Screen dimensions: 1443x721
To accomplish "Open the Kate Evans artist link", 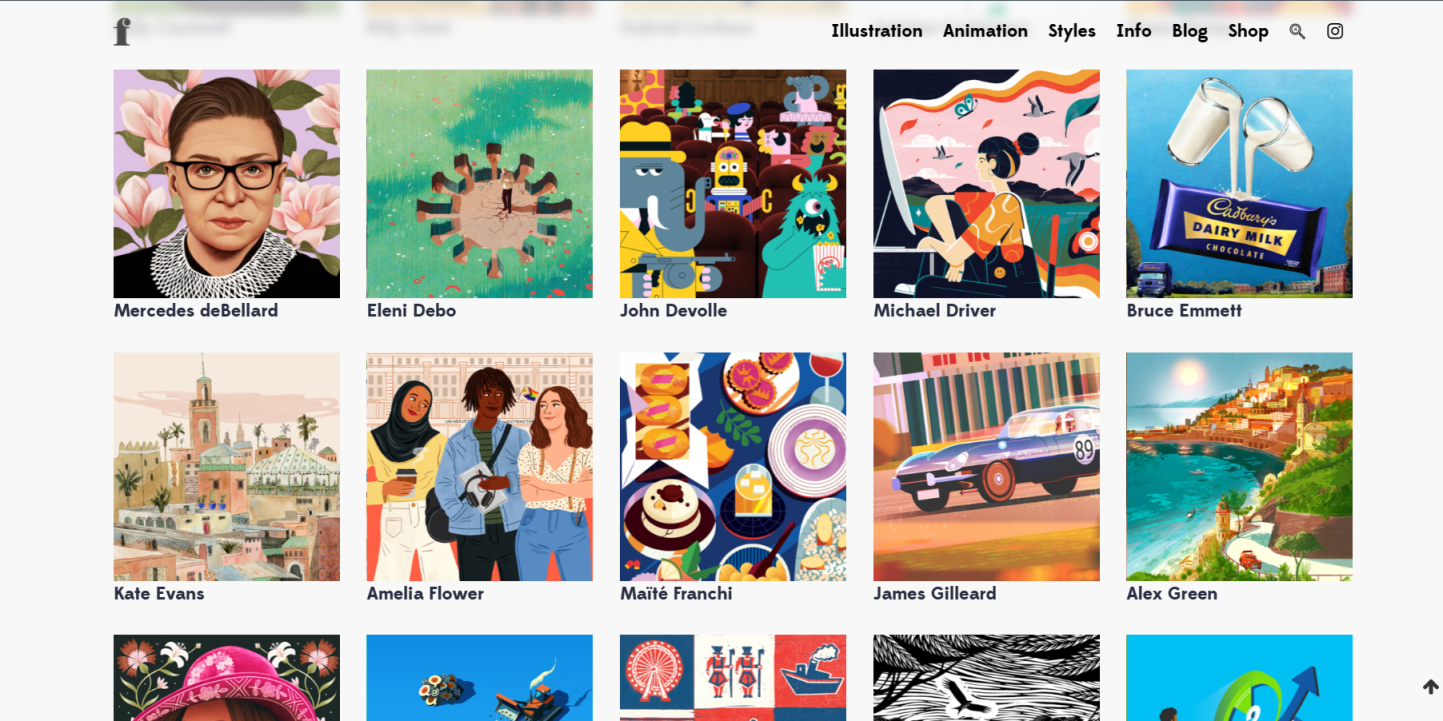I will tap(159, 594).
